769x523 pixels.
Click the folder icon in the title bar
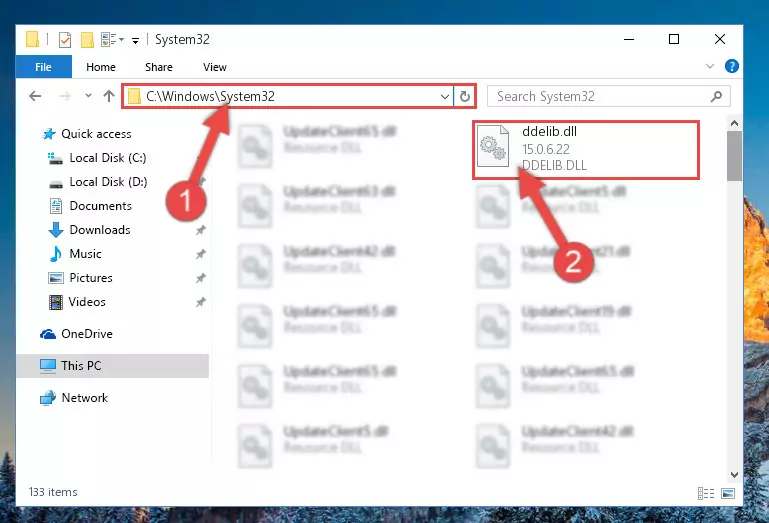point(32,39)
